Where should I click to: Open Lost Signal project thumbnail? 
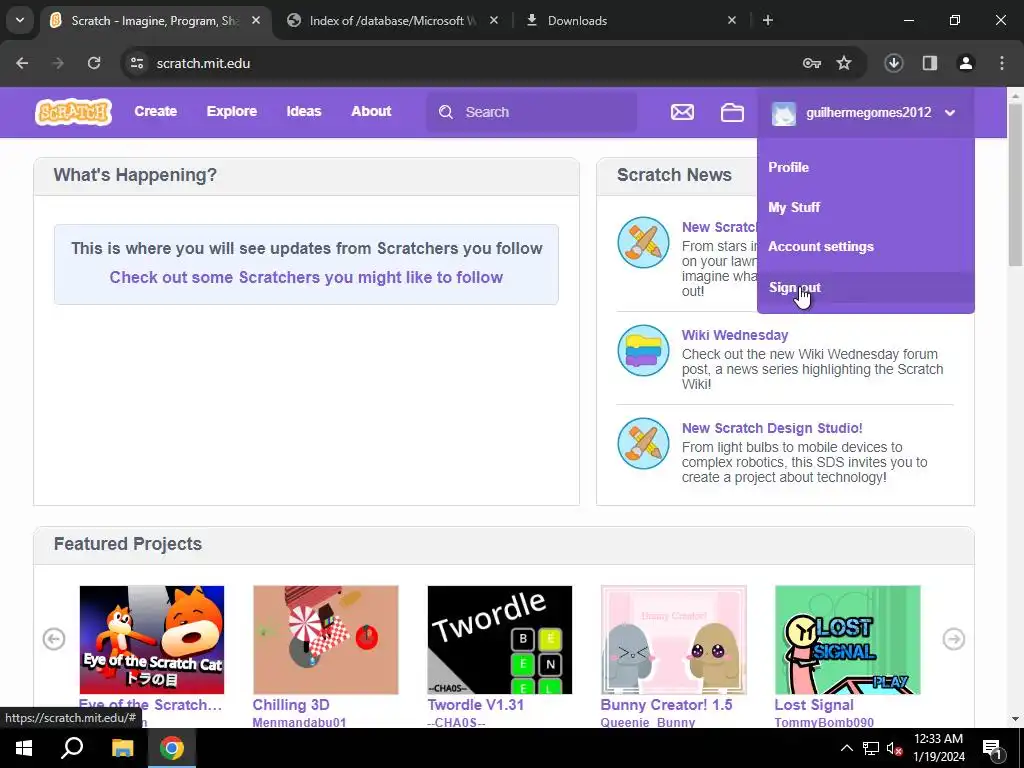(848, 640)
